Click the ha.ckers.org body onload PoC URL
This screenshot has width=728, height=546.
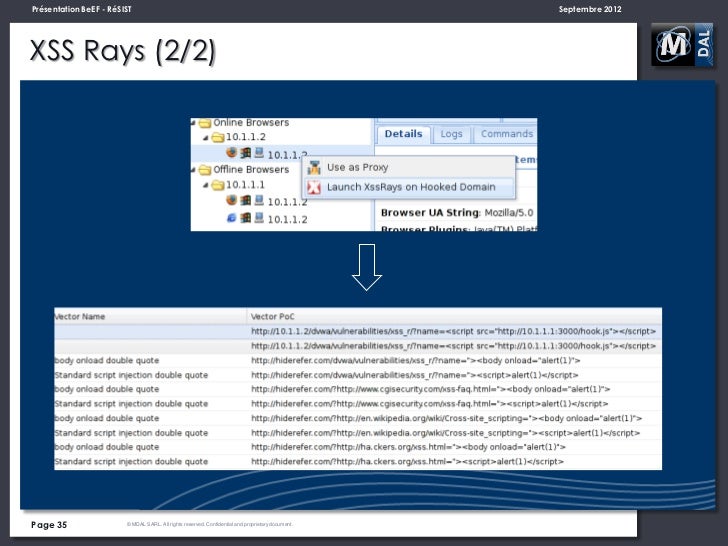click(x=408, y=447)
